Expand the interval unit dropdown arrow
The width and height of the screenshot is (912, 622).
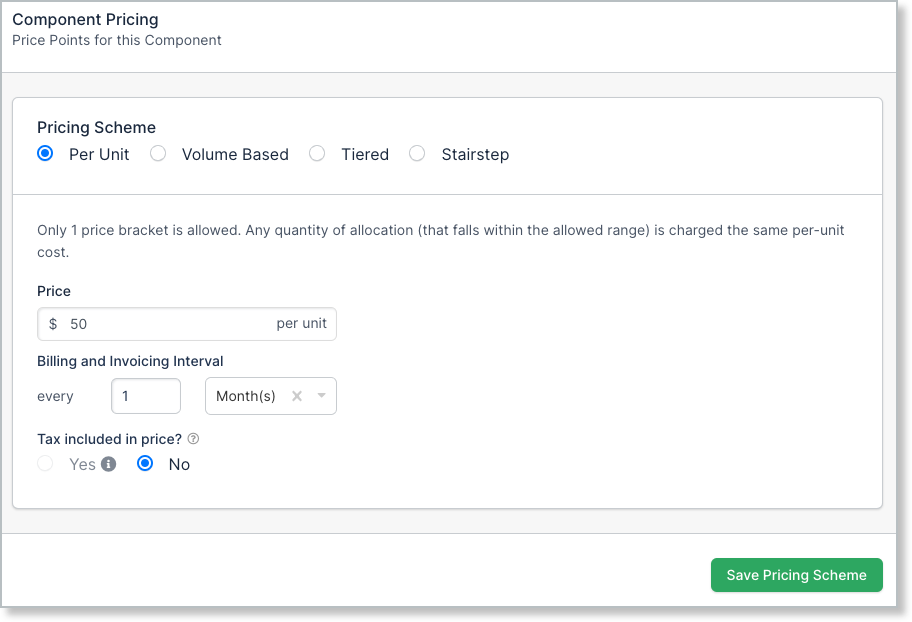[322, 396]
